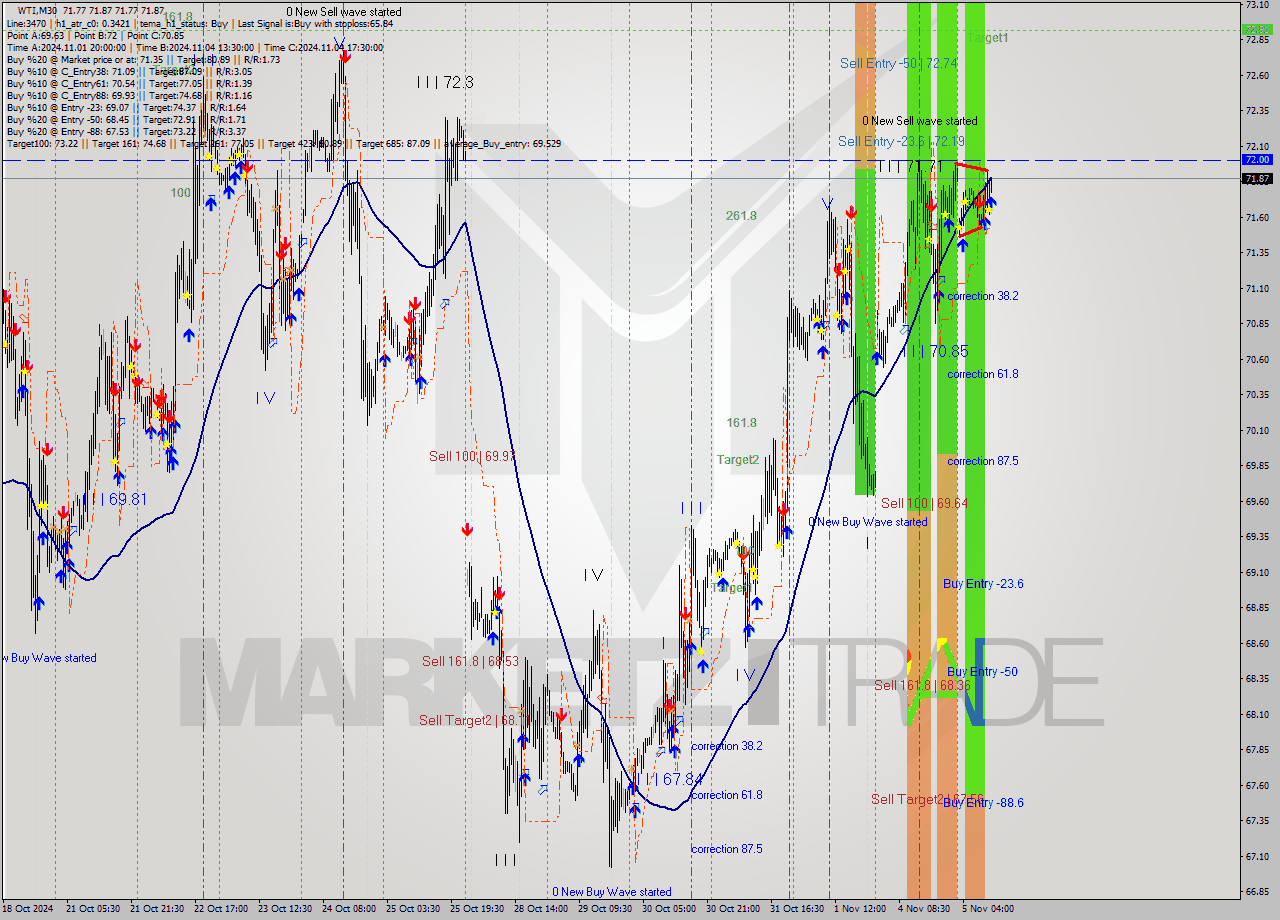Click the 70.10 price axis label
The width and height of the screenshot is (1280, 920).
[x=1256, y=430]
